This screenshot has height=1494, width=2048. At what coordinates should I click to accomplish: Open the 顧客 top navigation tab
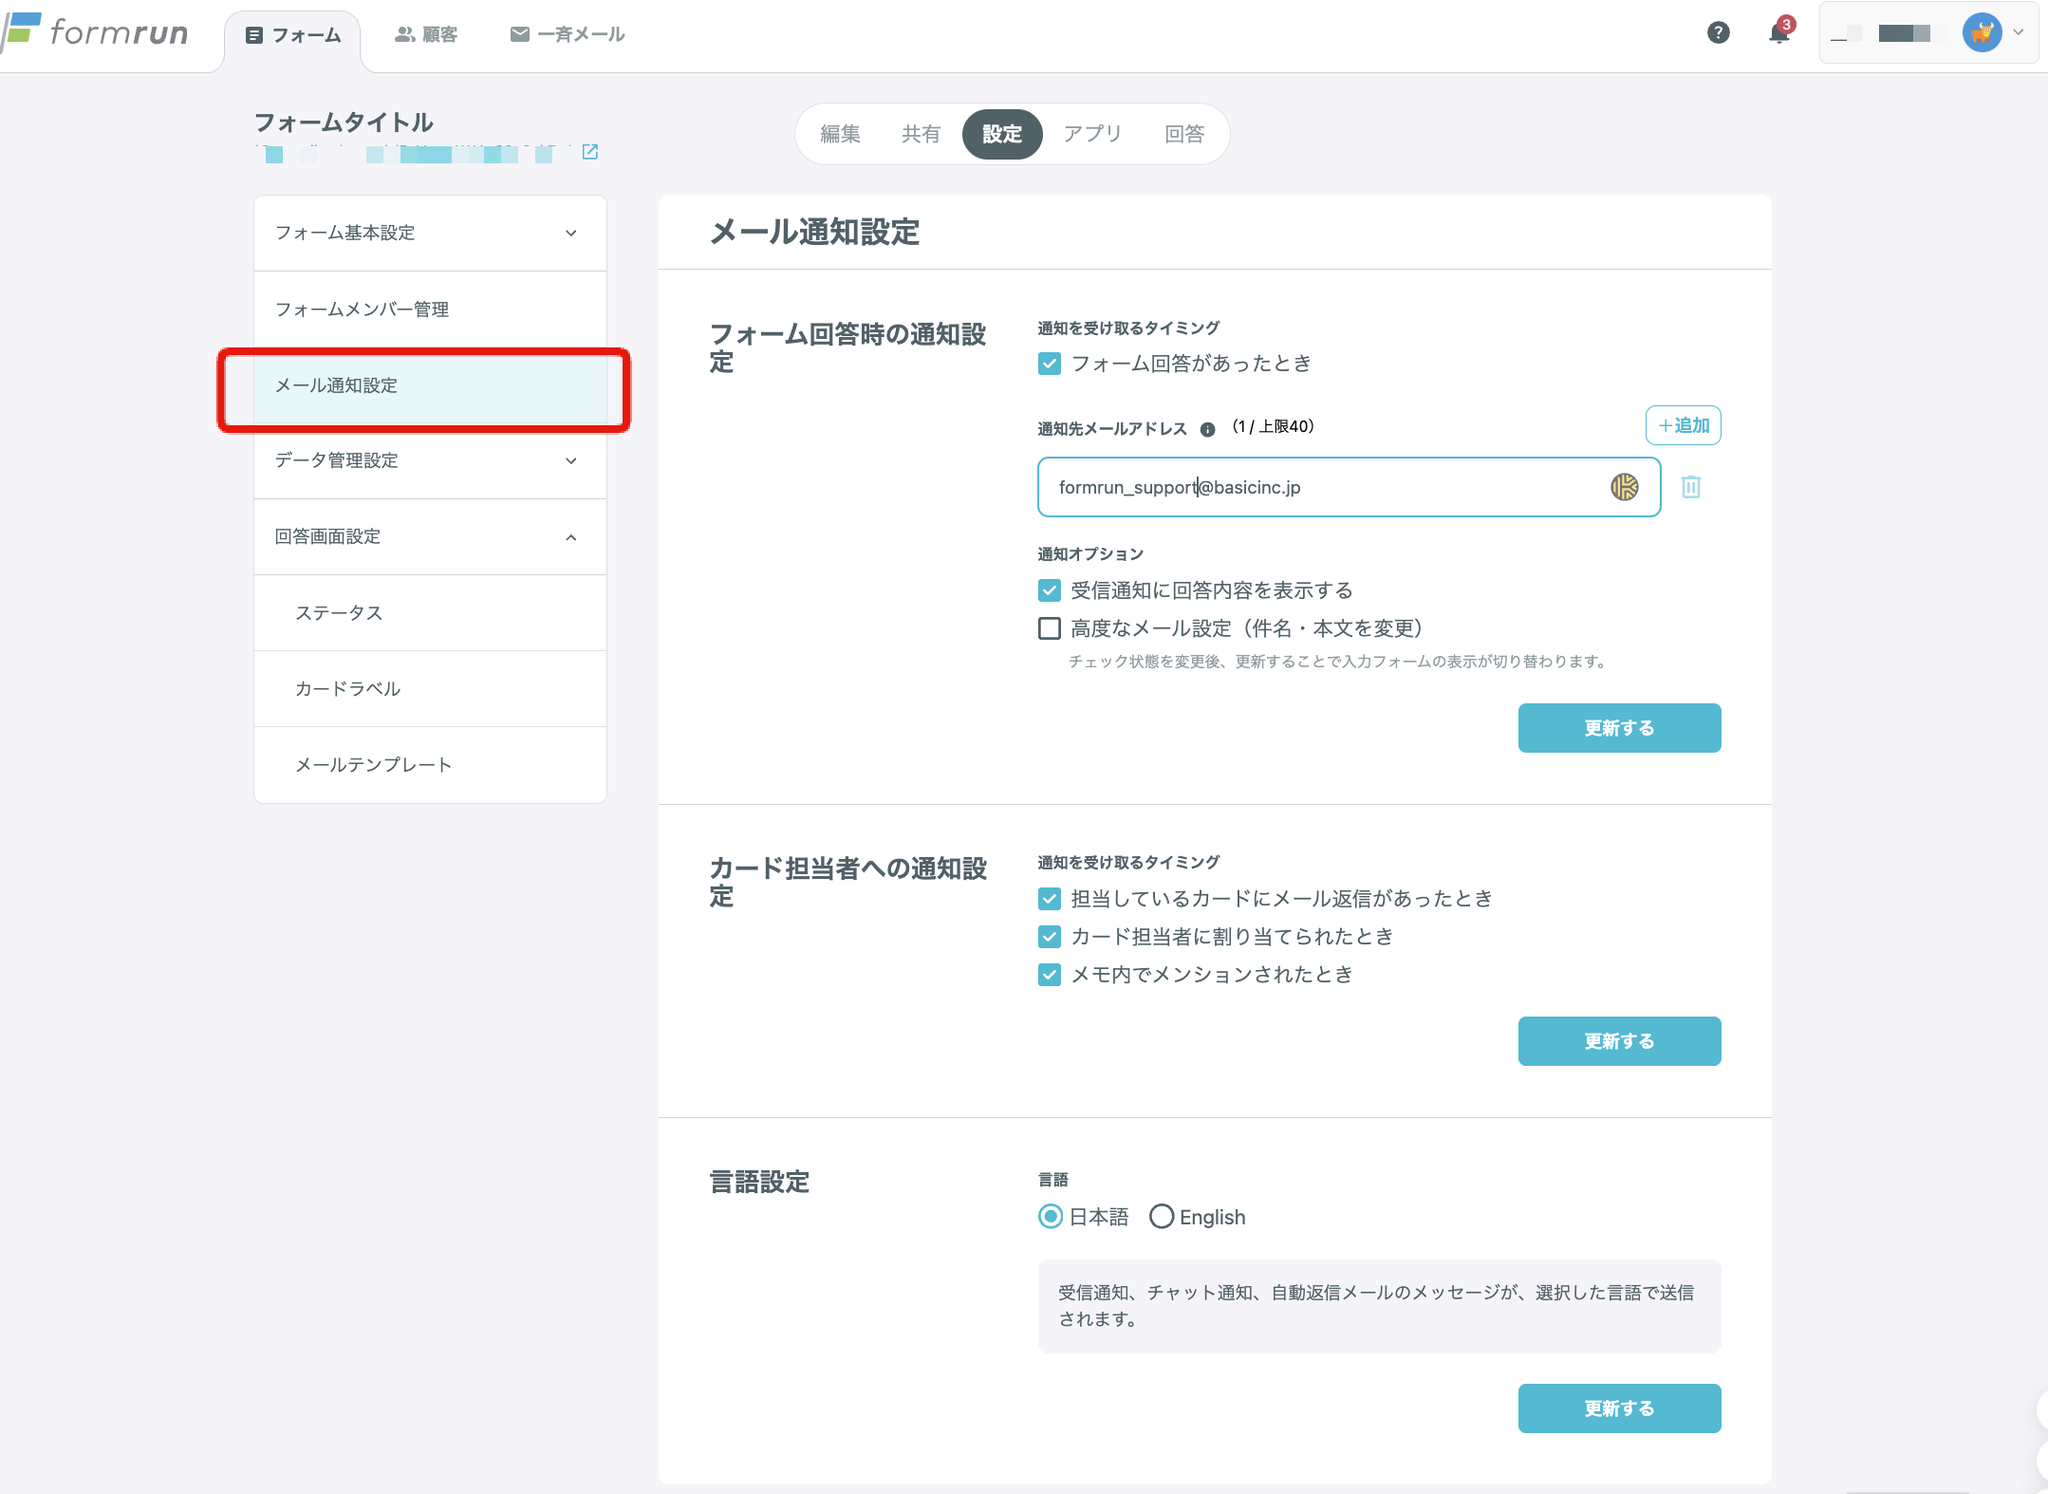pyautogui.click(x=426, y=35)
